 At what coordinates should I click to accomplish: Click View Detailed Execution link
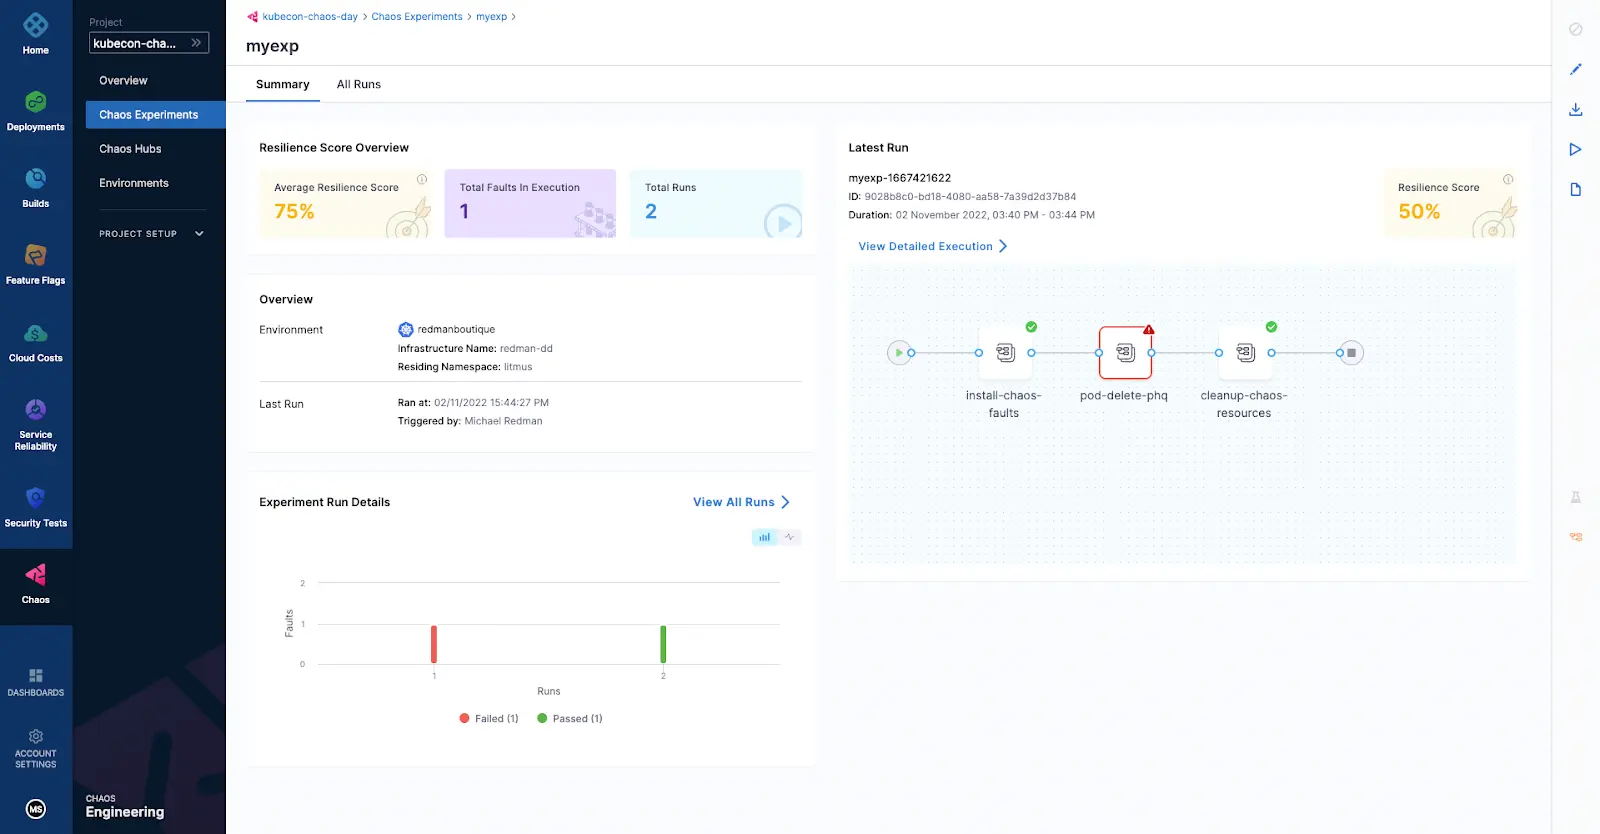click(932, 246)
